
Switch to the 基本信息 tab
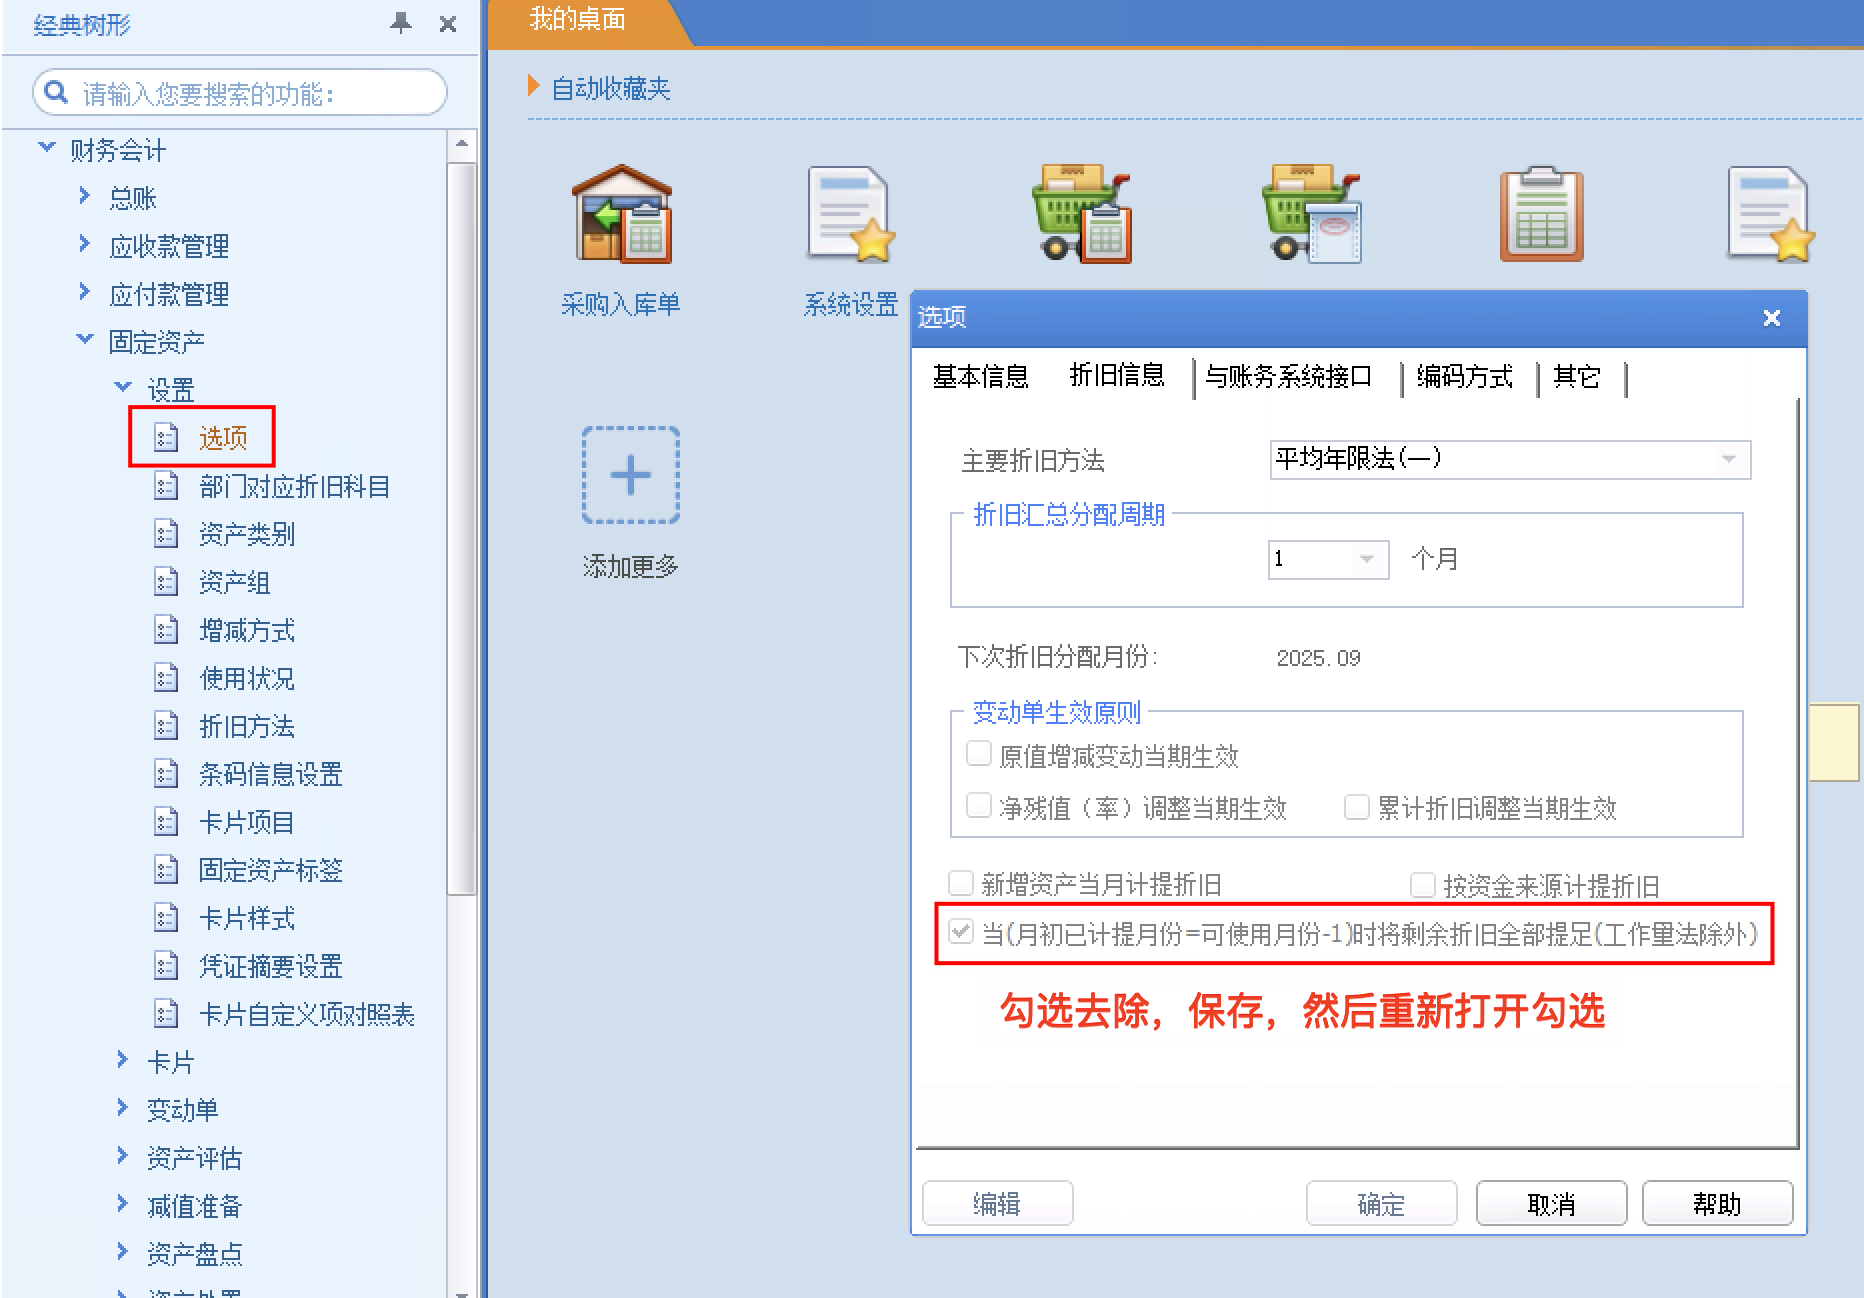980,377
